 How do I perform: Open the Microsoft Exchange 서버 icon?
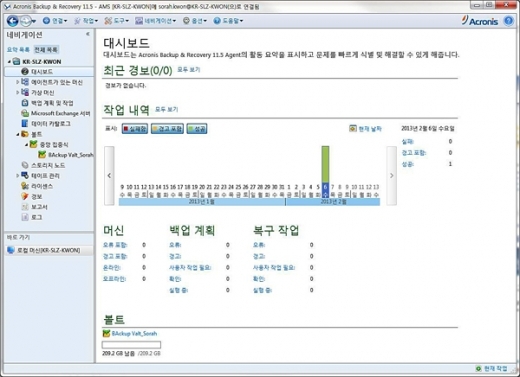tap(25, 113)
